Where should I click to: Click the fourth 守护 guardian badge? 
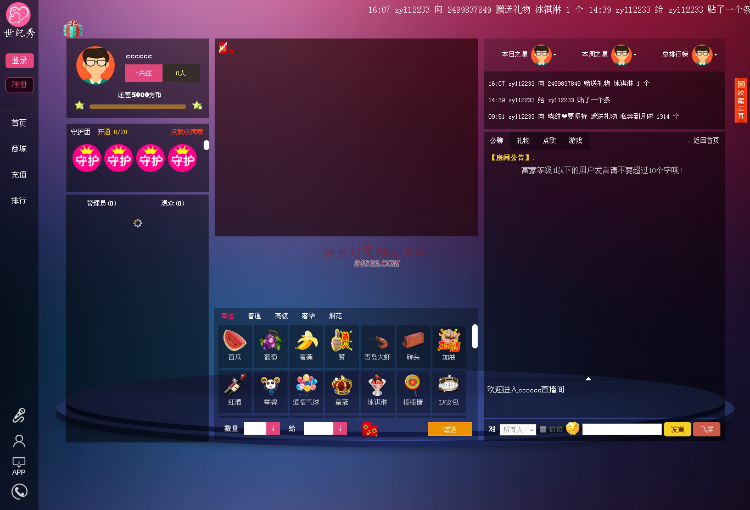pyautogui.click(x=182, y=158)
